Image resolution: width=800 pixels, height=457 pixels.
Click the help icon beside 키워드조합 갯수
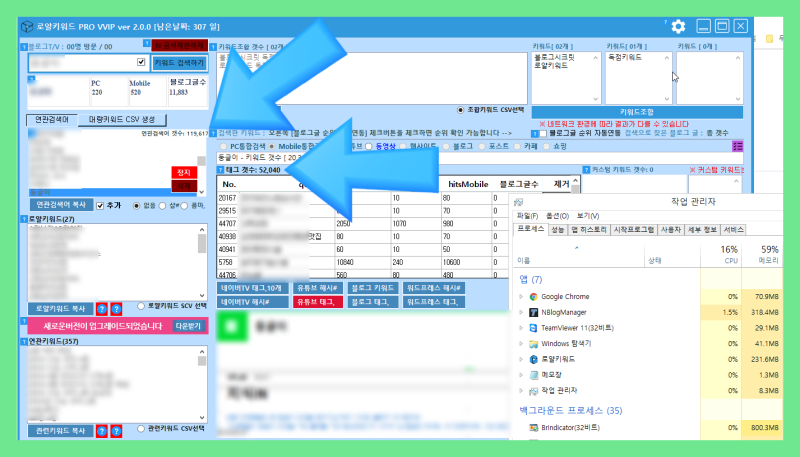click(213, 47)
